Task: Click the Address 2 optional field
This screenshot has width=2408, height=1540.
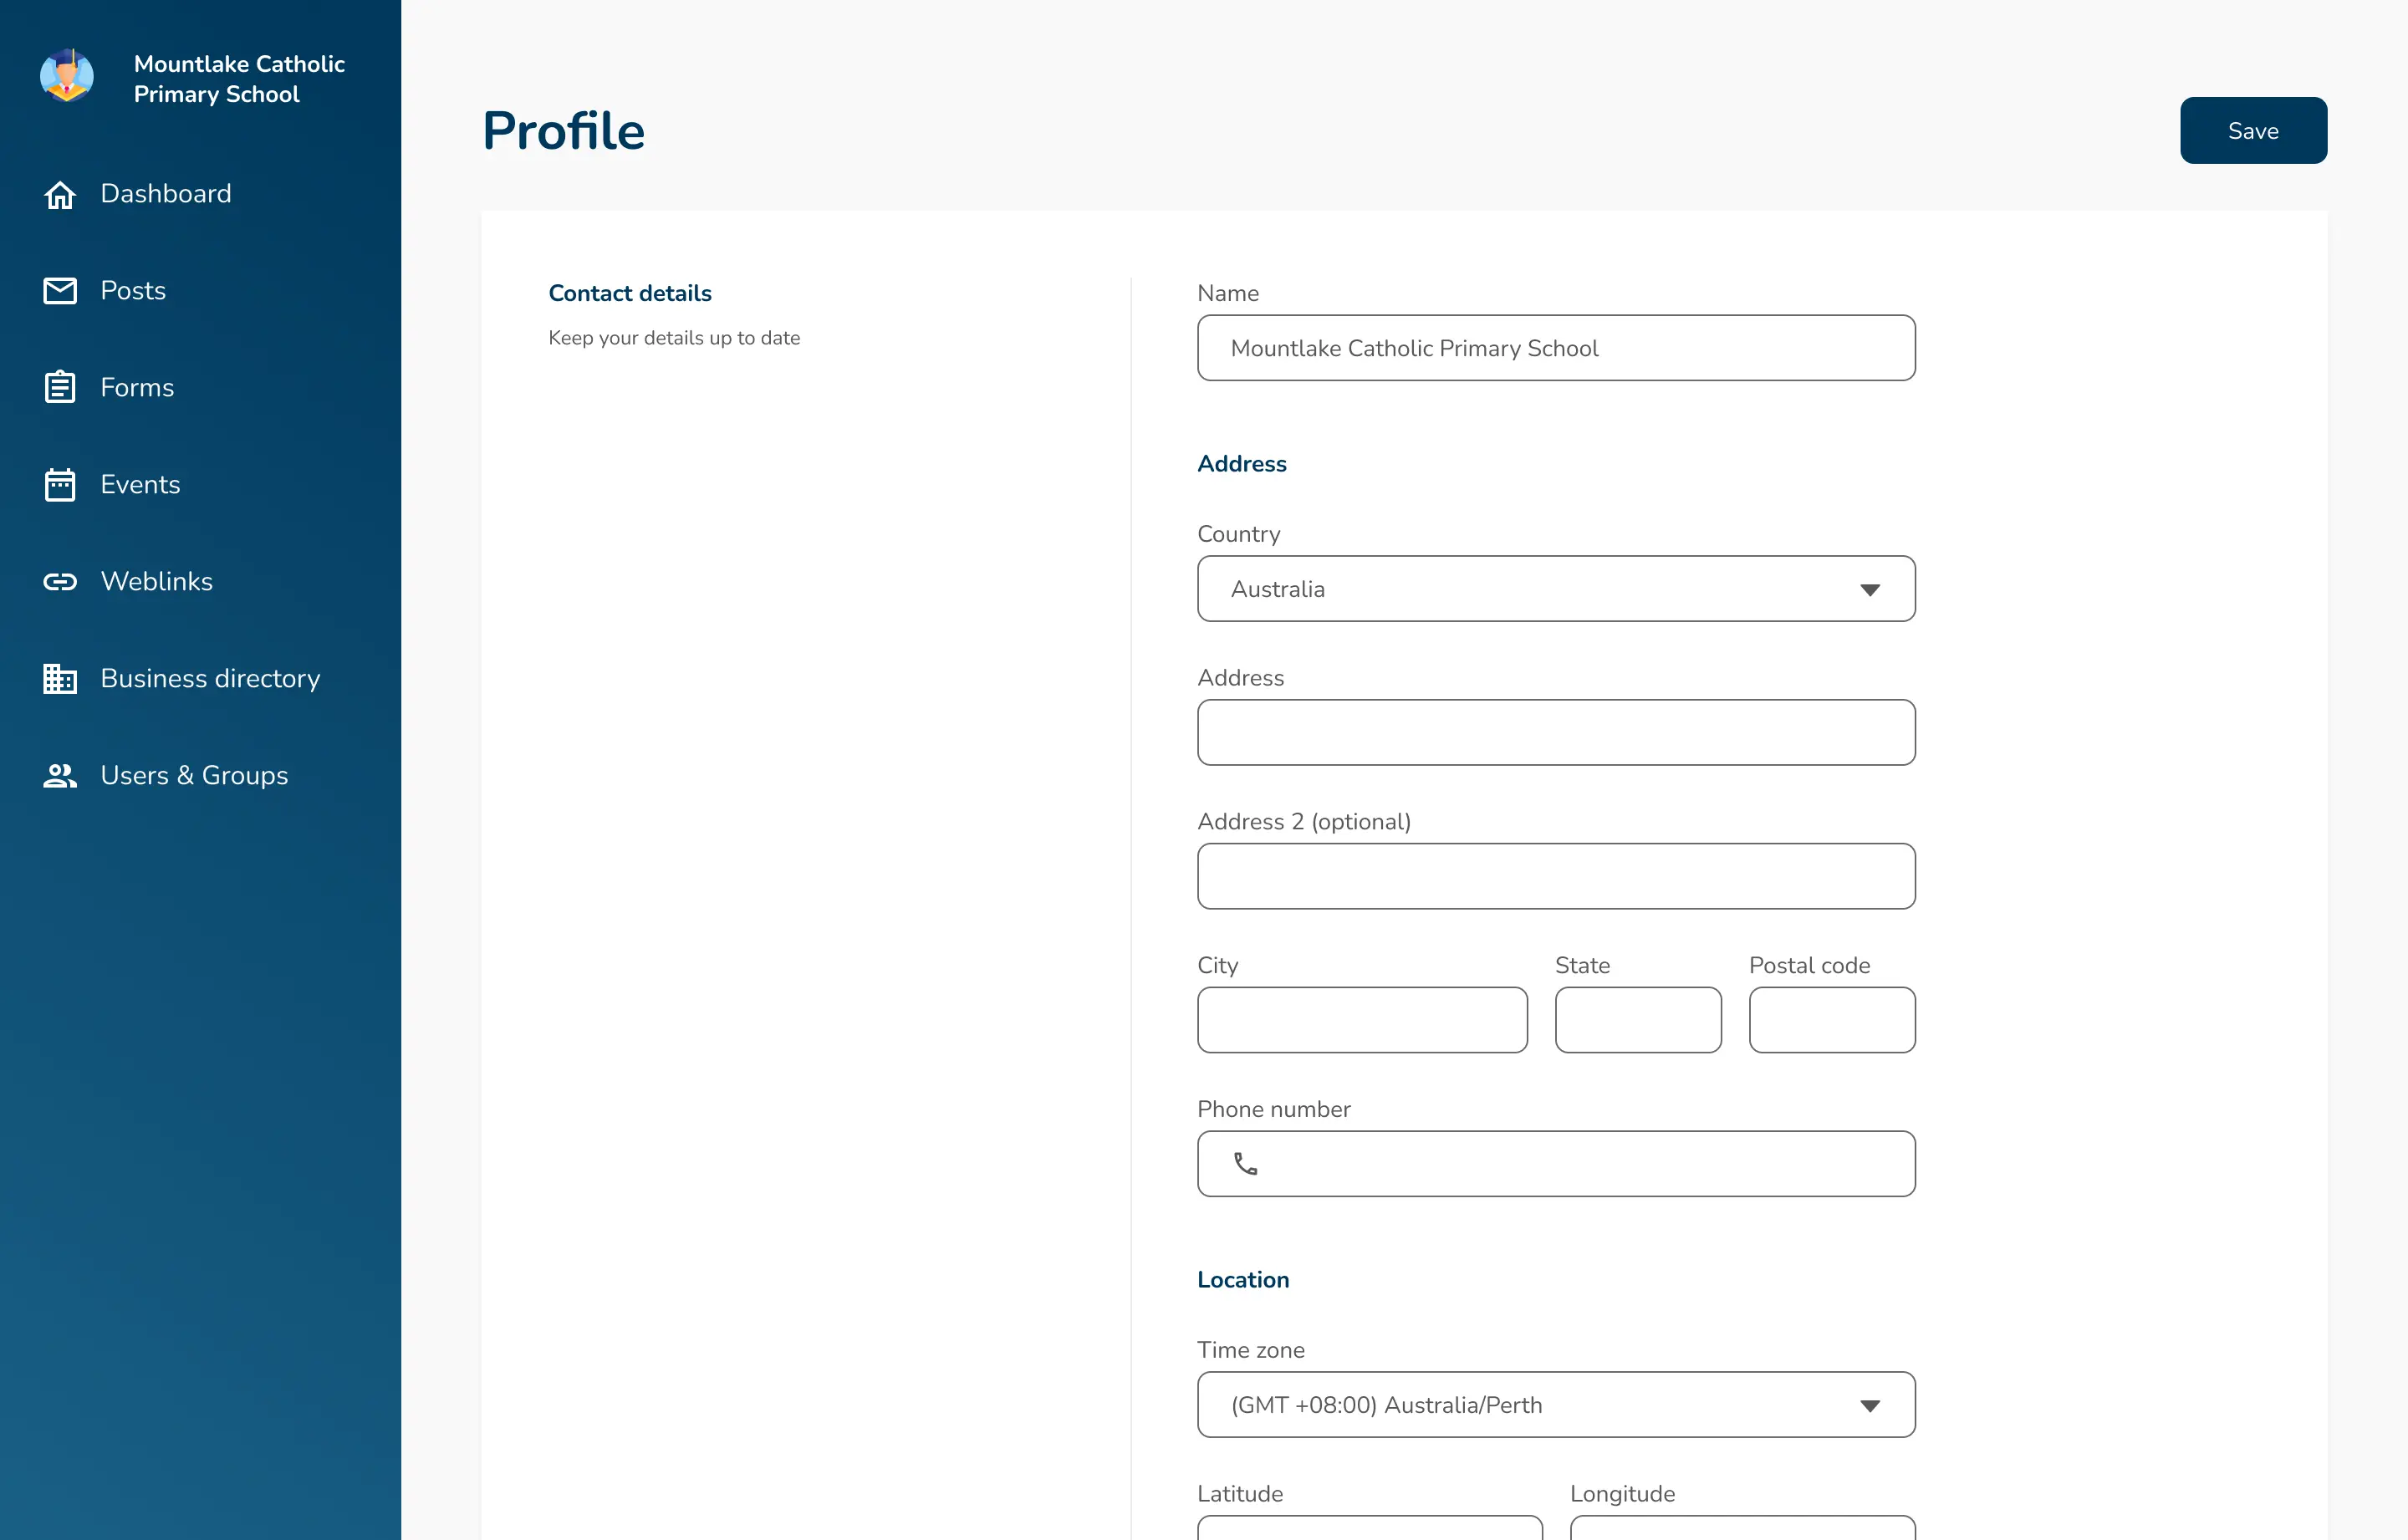Action: click(1555, 875)
